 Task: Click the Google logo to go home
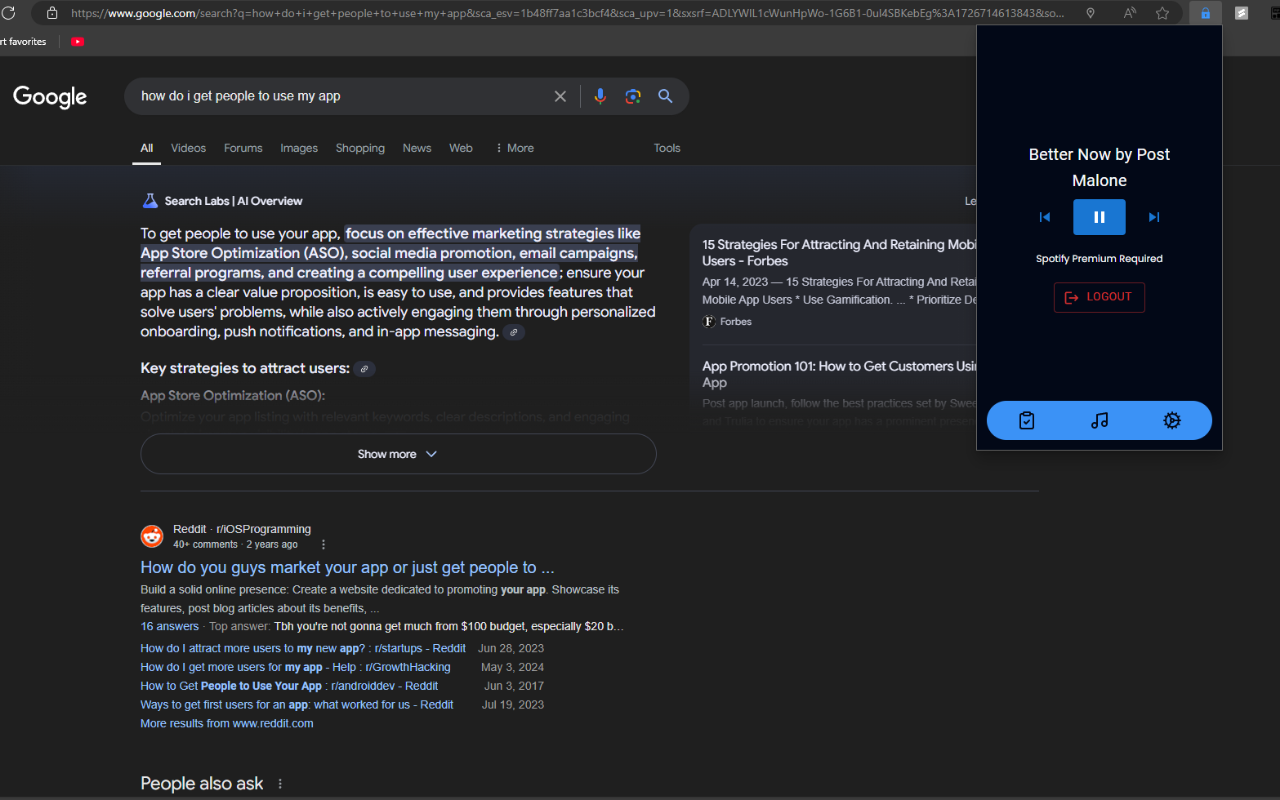[49, 97]
